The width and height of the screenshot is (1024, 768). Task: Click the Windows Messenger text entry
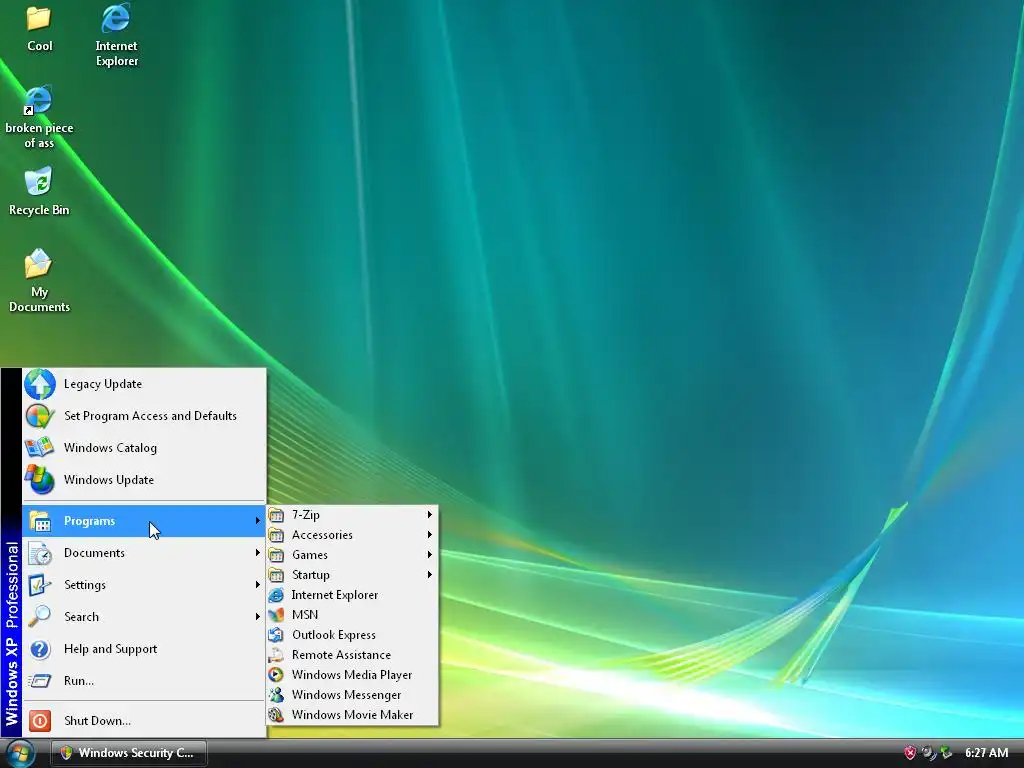tap(346, 695)
